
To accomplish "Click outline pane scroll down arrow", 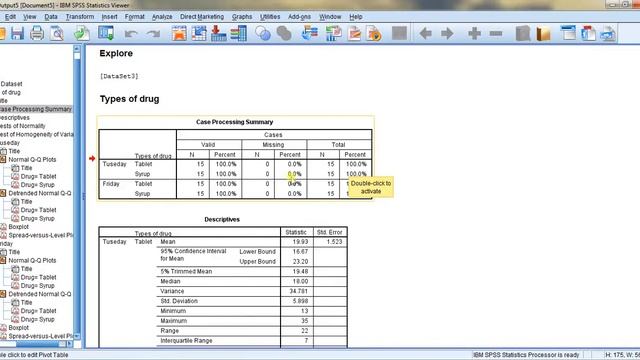I will (77, 336).
